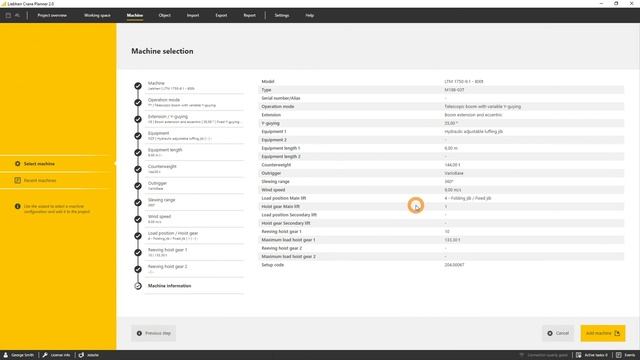The image size is (640, 360).
Task: Click the Wind speed step check icon
Action: 138,219
